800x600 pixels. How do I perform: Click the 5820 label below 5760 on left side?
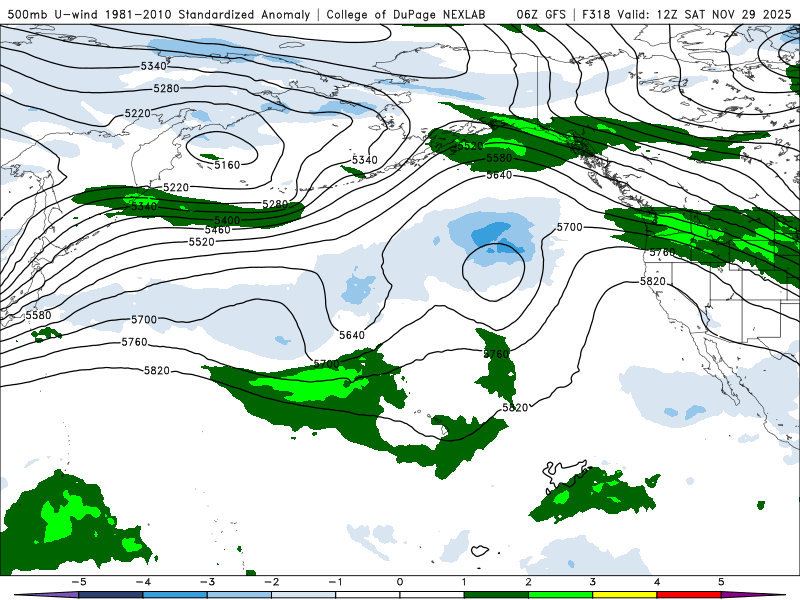tap(157, 370)
